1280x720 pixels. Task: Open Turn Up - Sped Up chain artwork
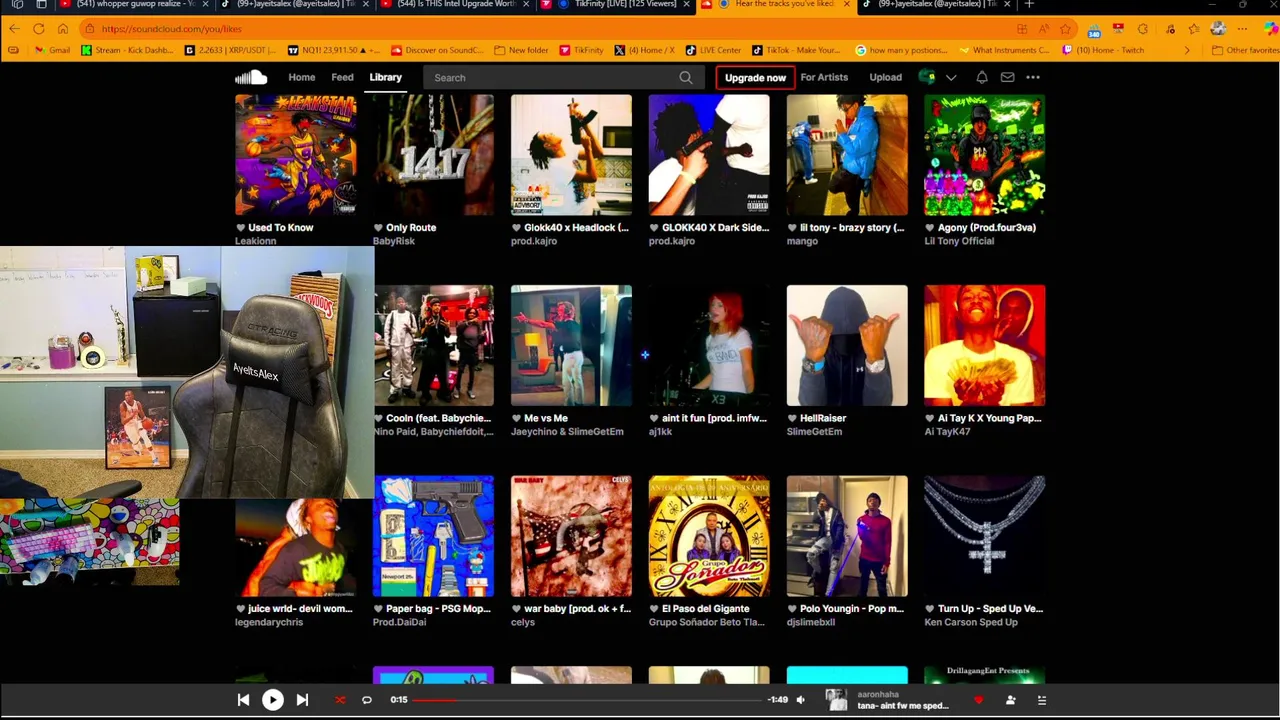(985, 536)
